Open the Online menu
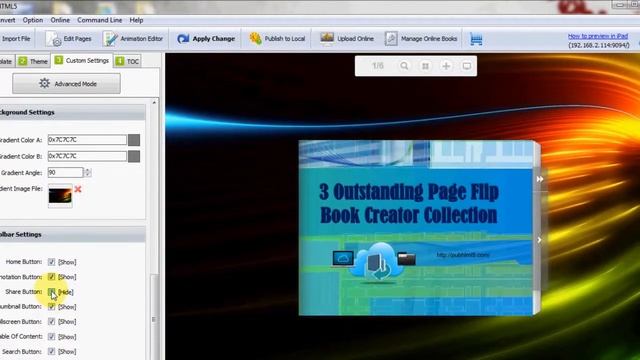Image resolution: width=640 pixels, height=360 pixels. click(60, 20)
